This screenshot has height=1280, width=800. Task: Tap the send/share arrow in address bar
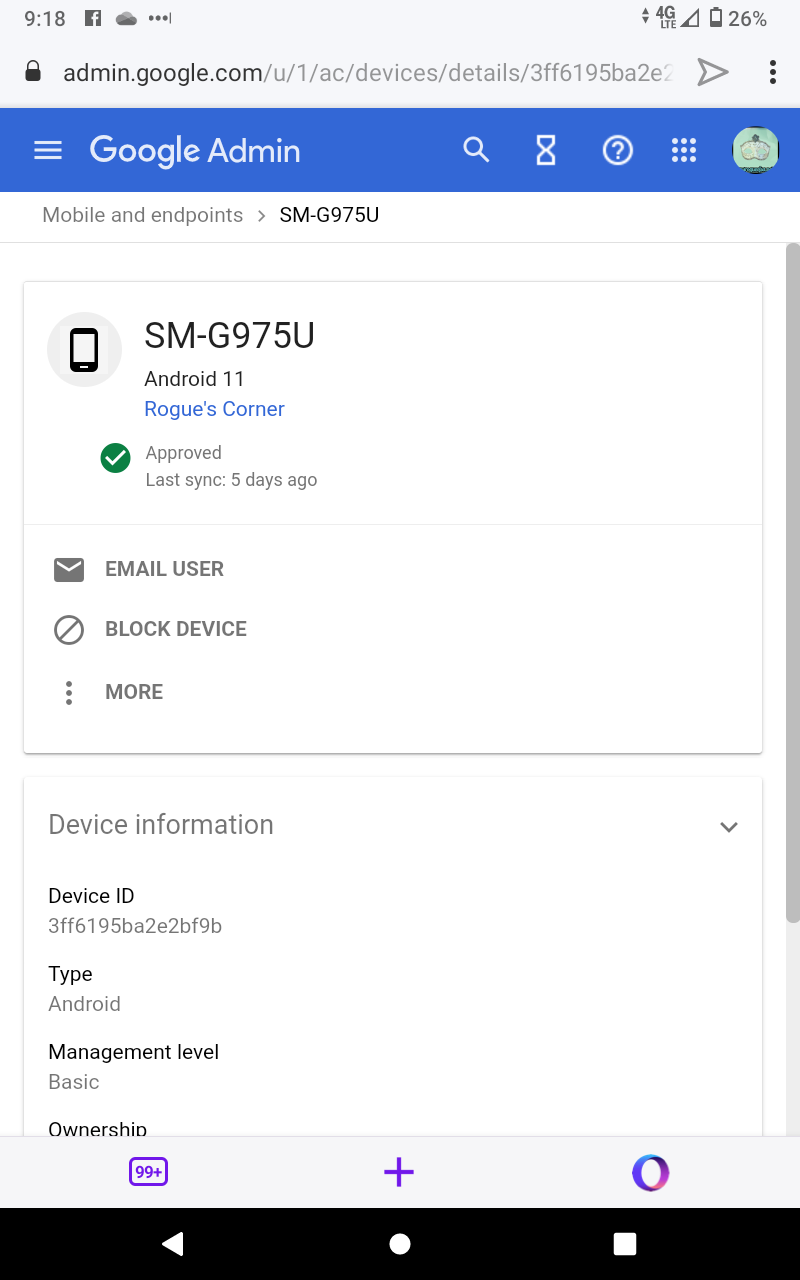click(x=712, y=72)
